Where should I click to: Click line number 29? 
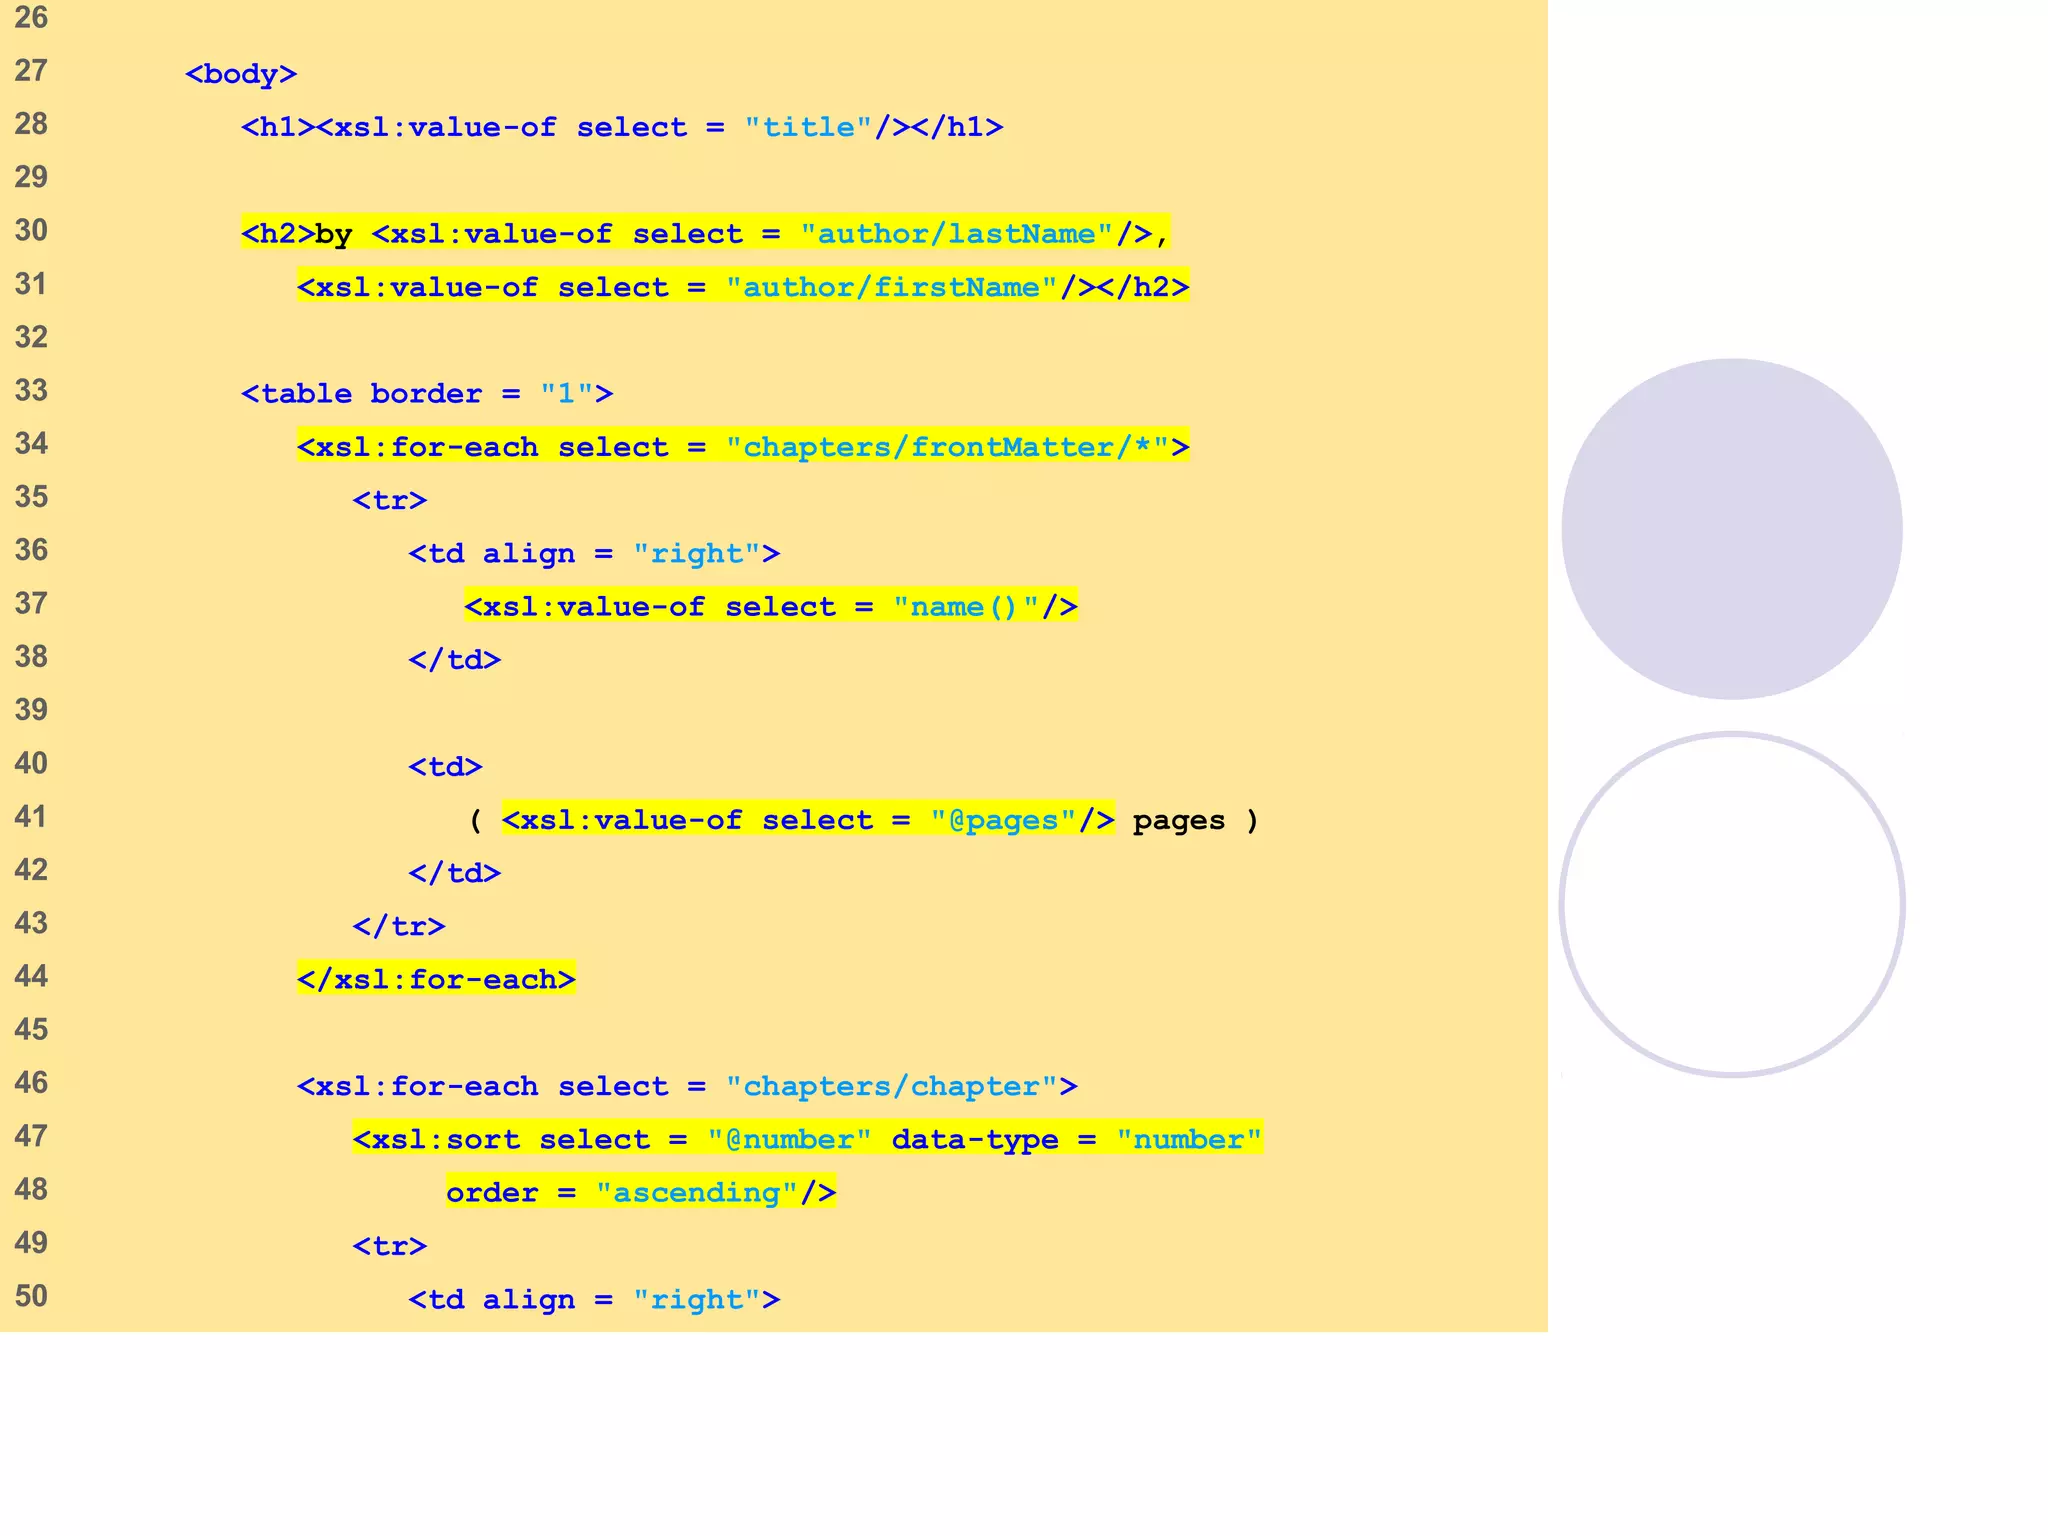tap(31, 177)
